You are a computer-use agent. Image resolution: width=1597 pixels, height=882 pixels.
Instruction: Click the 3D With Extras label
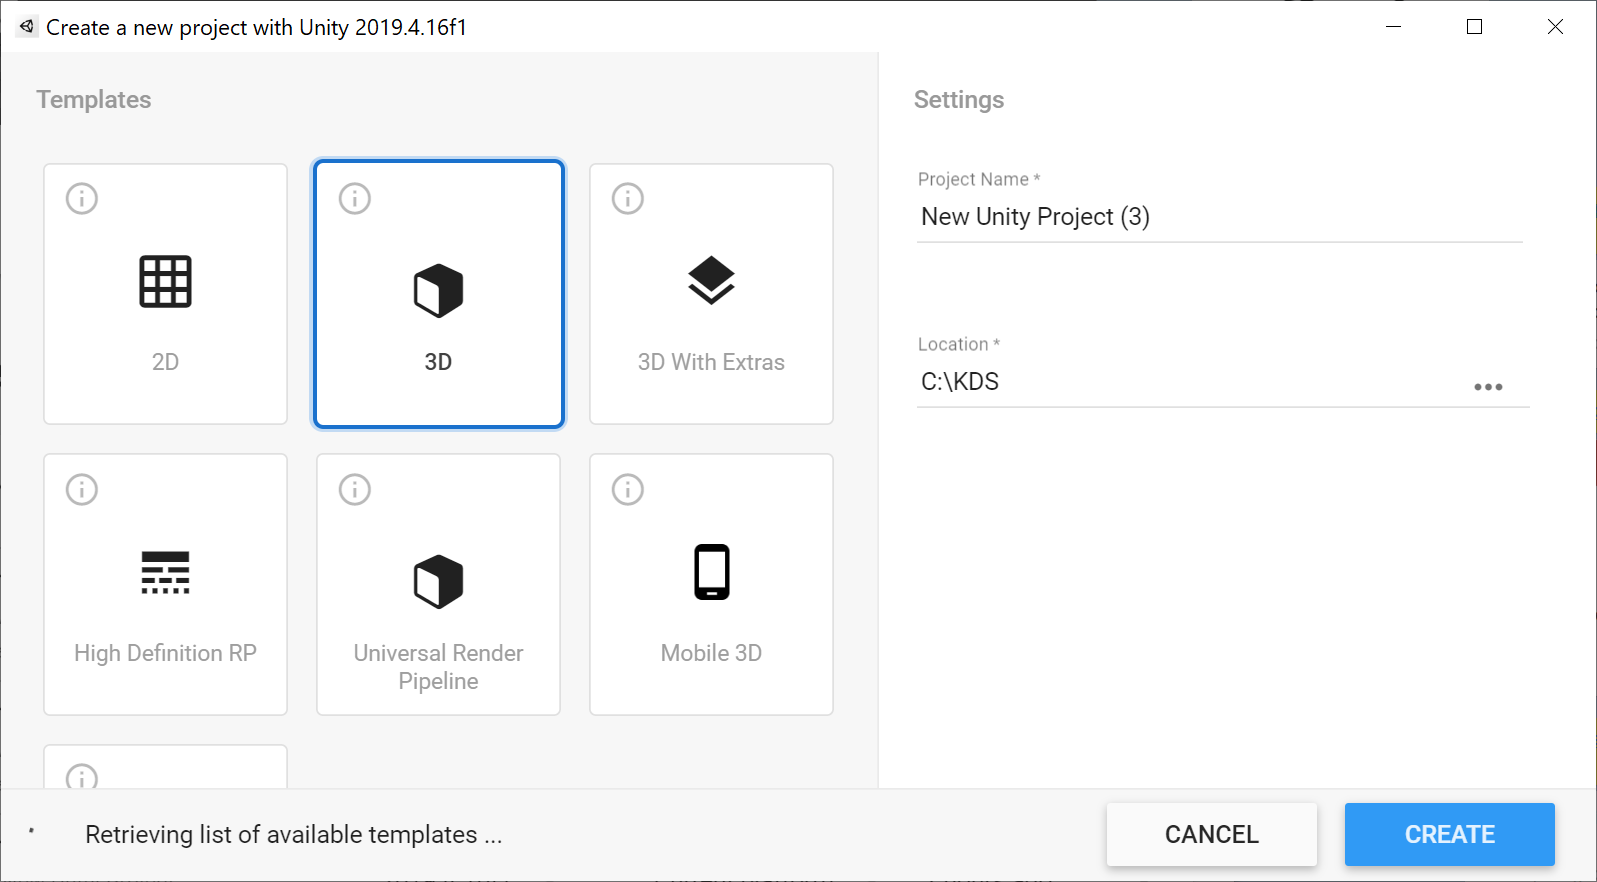coord(711,362)
